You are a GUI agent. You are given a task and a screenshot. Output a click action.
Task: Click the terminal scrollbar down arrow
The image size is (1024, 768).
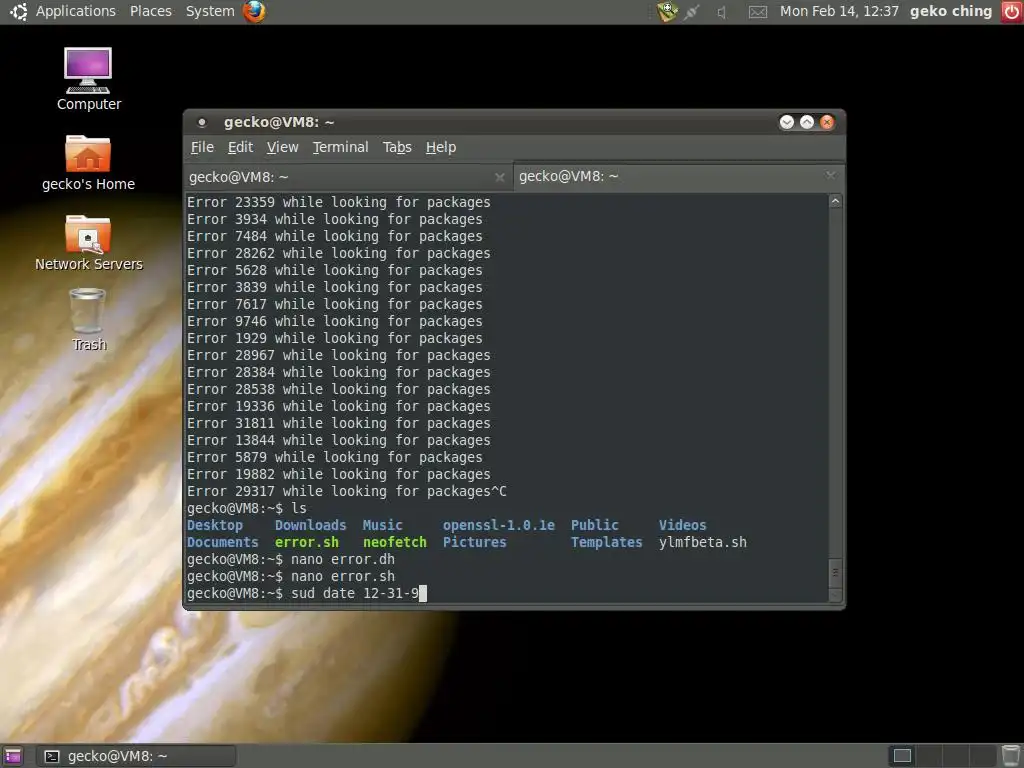(835, 595)
